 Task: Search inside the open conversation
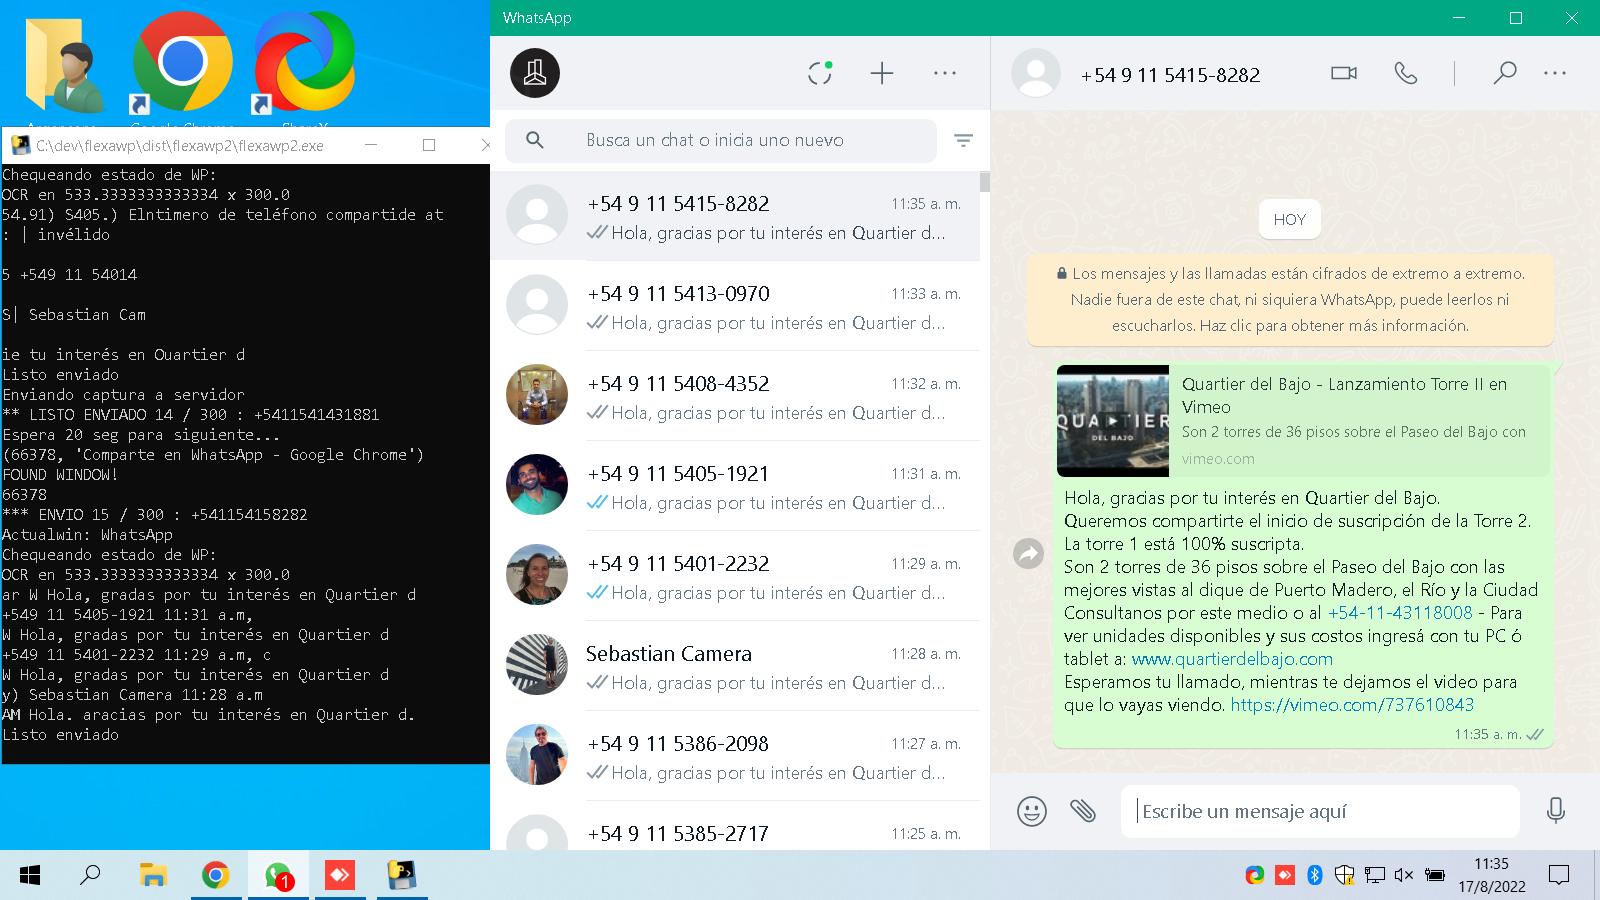pos(1505,73)
